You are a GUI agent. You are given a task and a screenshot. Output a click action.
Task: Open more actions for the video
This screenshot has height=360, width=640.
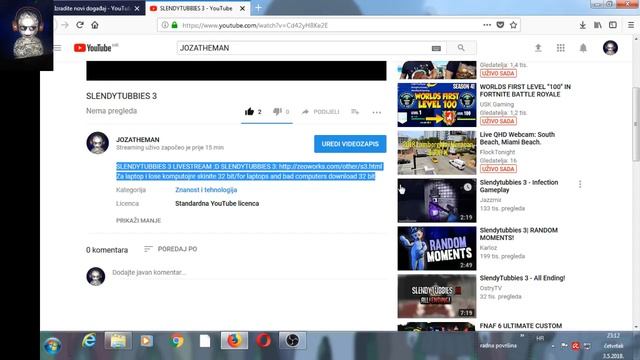pos(376,112)
